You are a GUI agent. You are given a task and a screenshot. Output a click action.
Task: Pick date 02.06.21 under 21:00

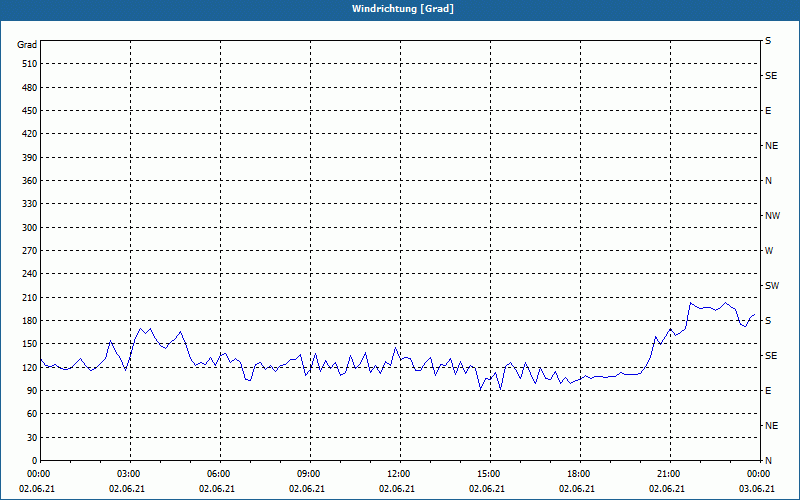tap(667, 489)
